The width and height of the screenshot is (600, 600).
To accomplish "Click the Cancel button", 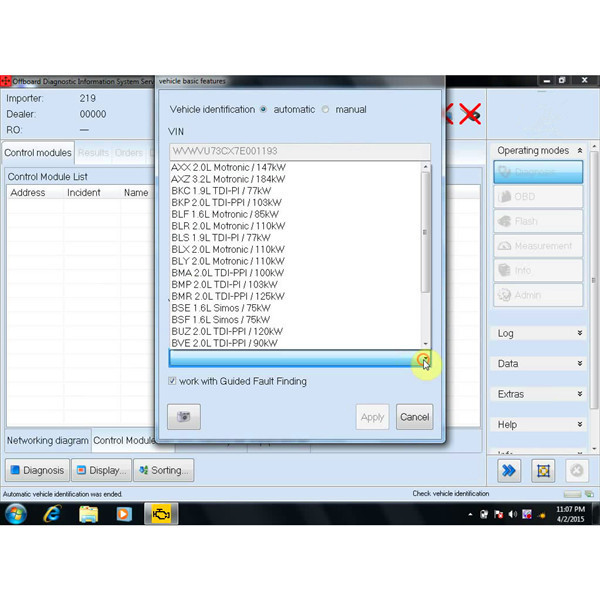I will pos(414,417).
